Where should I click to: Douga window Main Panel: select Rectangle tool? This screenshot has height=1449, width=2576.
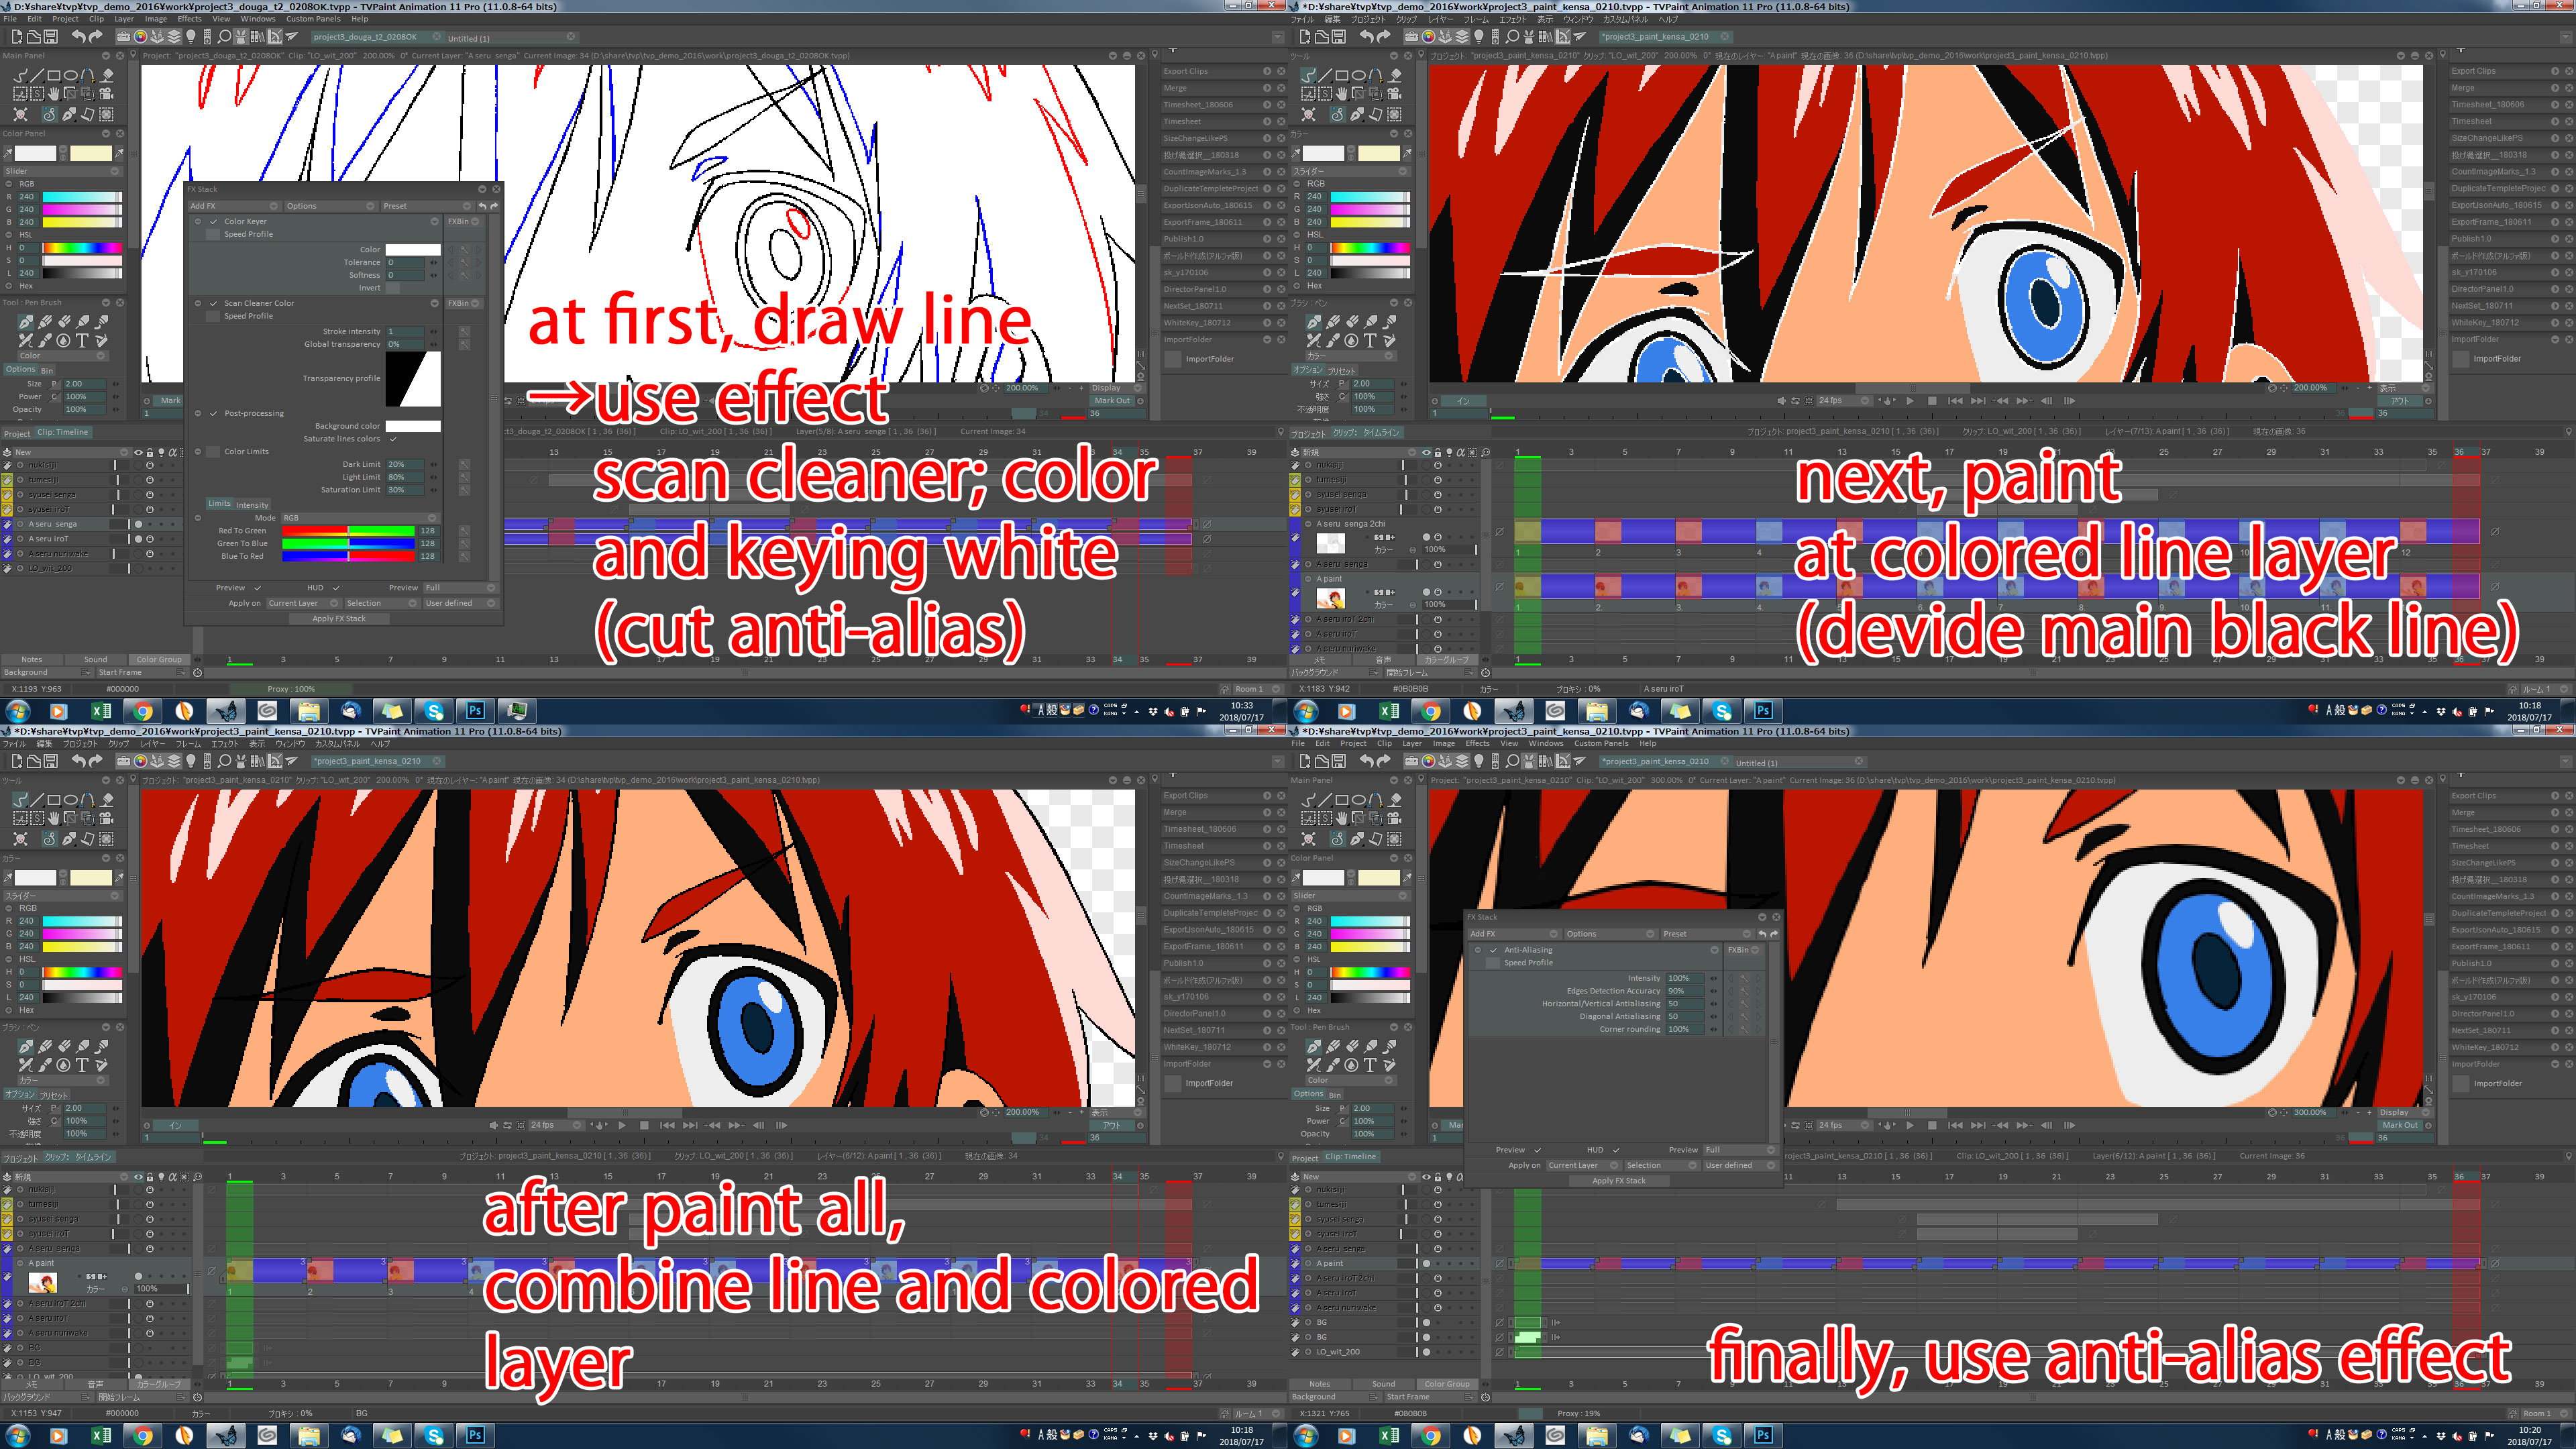[x=54, y=75]
